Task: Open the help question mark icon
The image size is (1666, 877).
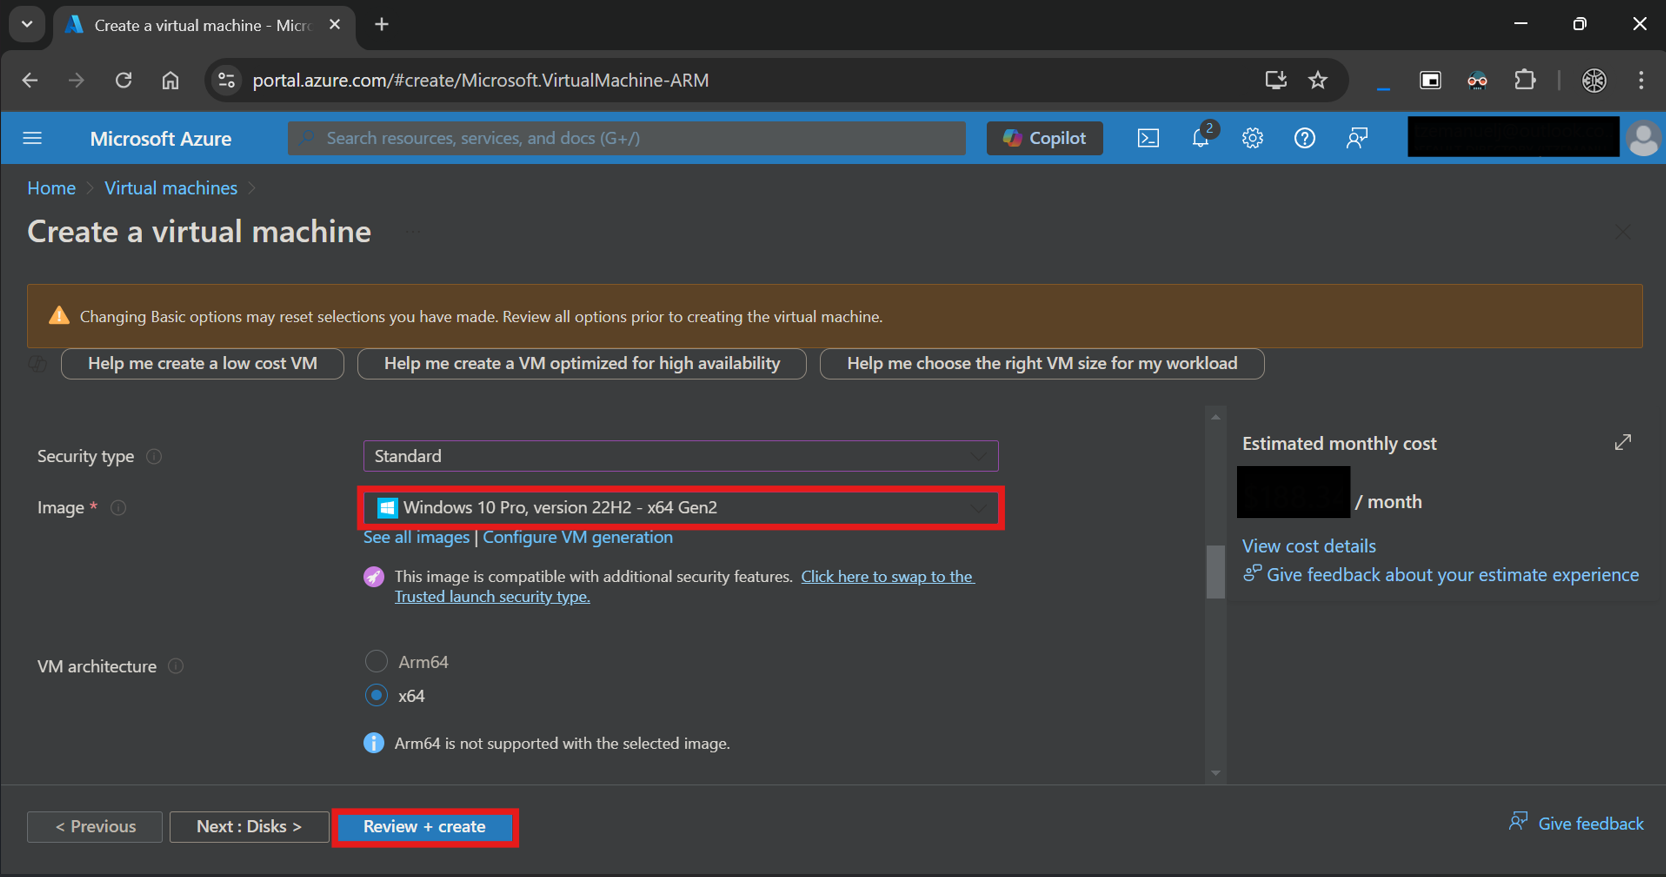Action: pyautogui.click(x=1304, y=138)
